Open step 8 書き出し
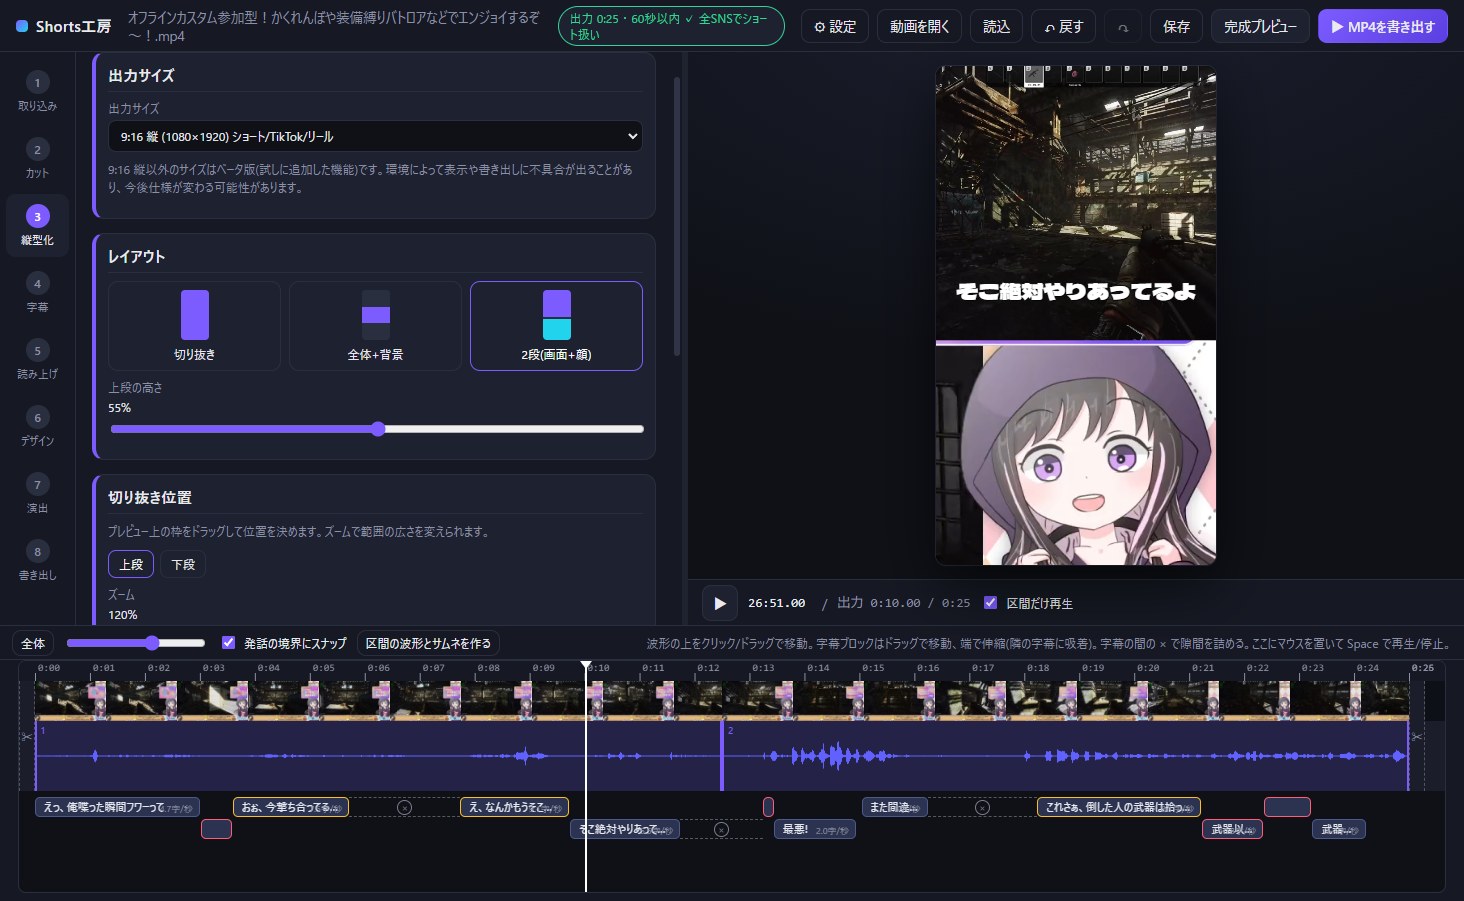 tap(37, 560)
